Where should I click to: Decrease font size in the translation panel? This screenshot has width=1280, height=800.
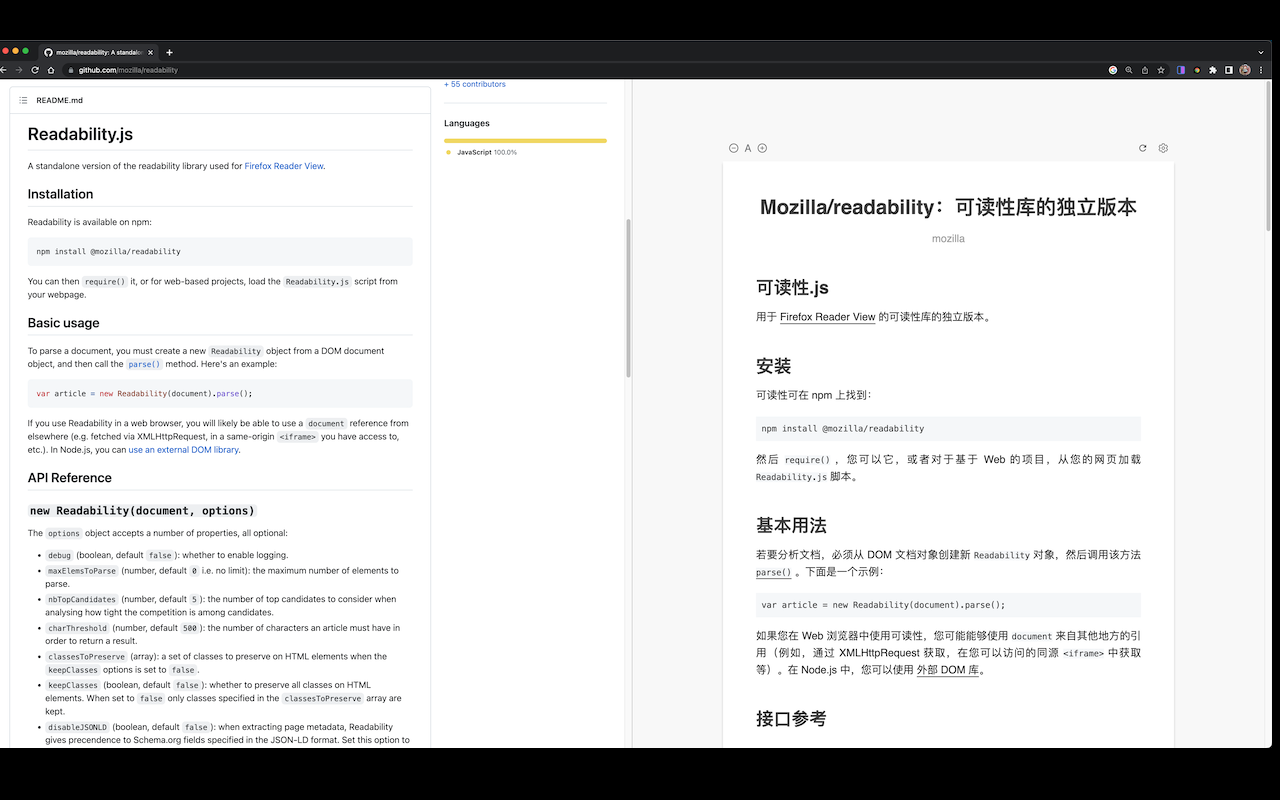733,147
